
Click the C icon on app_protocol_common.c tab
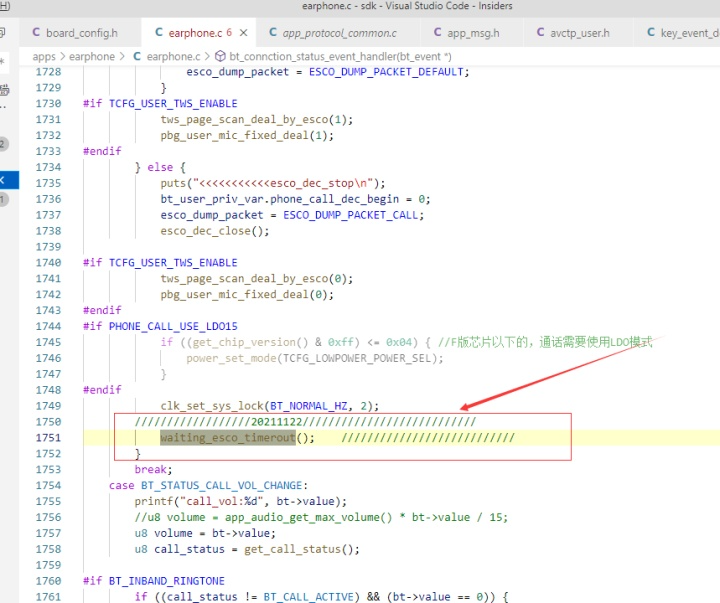click(273, 33)
